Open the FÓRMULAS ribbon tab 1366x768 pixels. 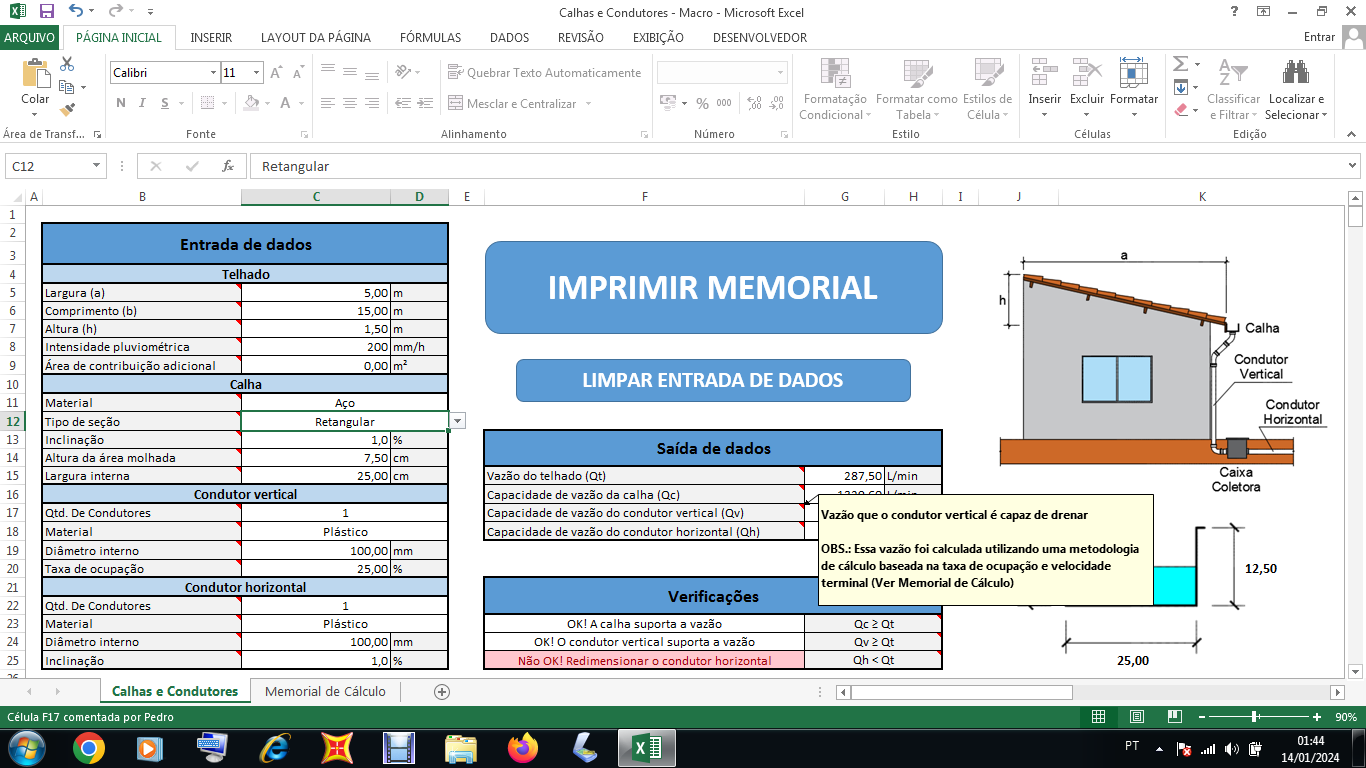pos(430,37)
